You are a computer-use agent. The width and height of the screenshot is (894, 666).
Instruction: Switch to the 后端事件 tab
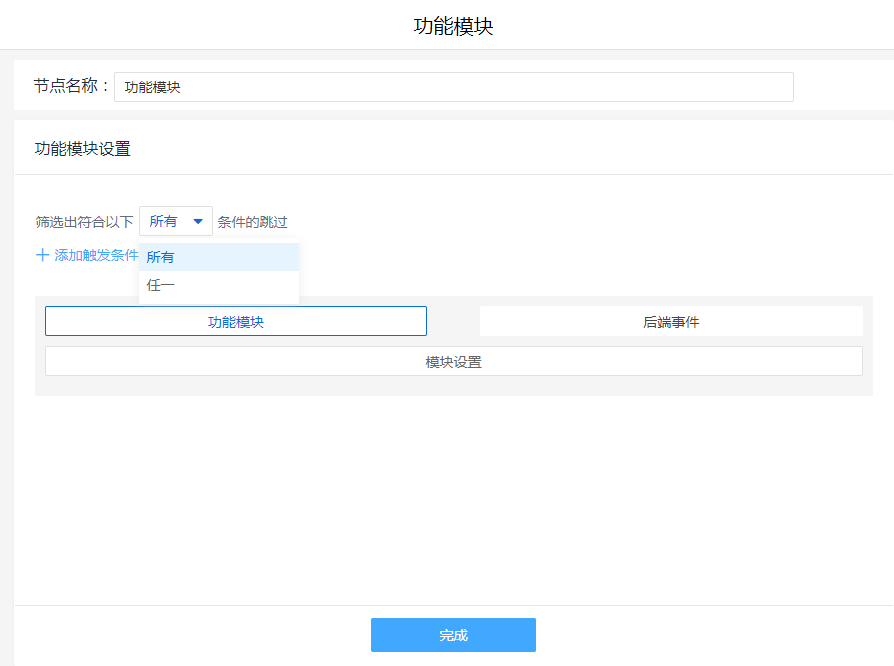(x=671, y=321)
